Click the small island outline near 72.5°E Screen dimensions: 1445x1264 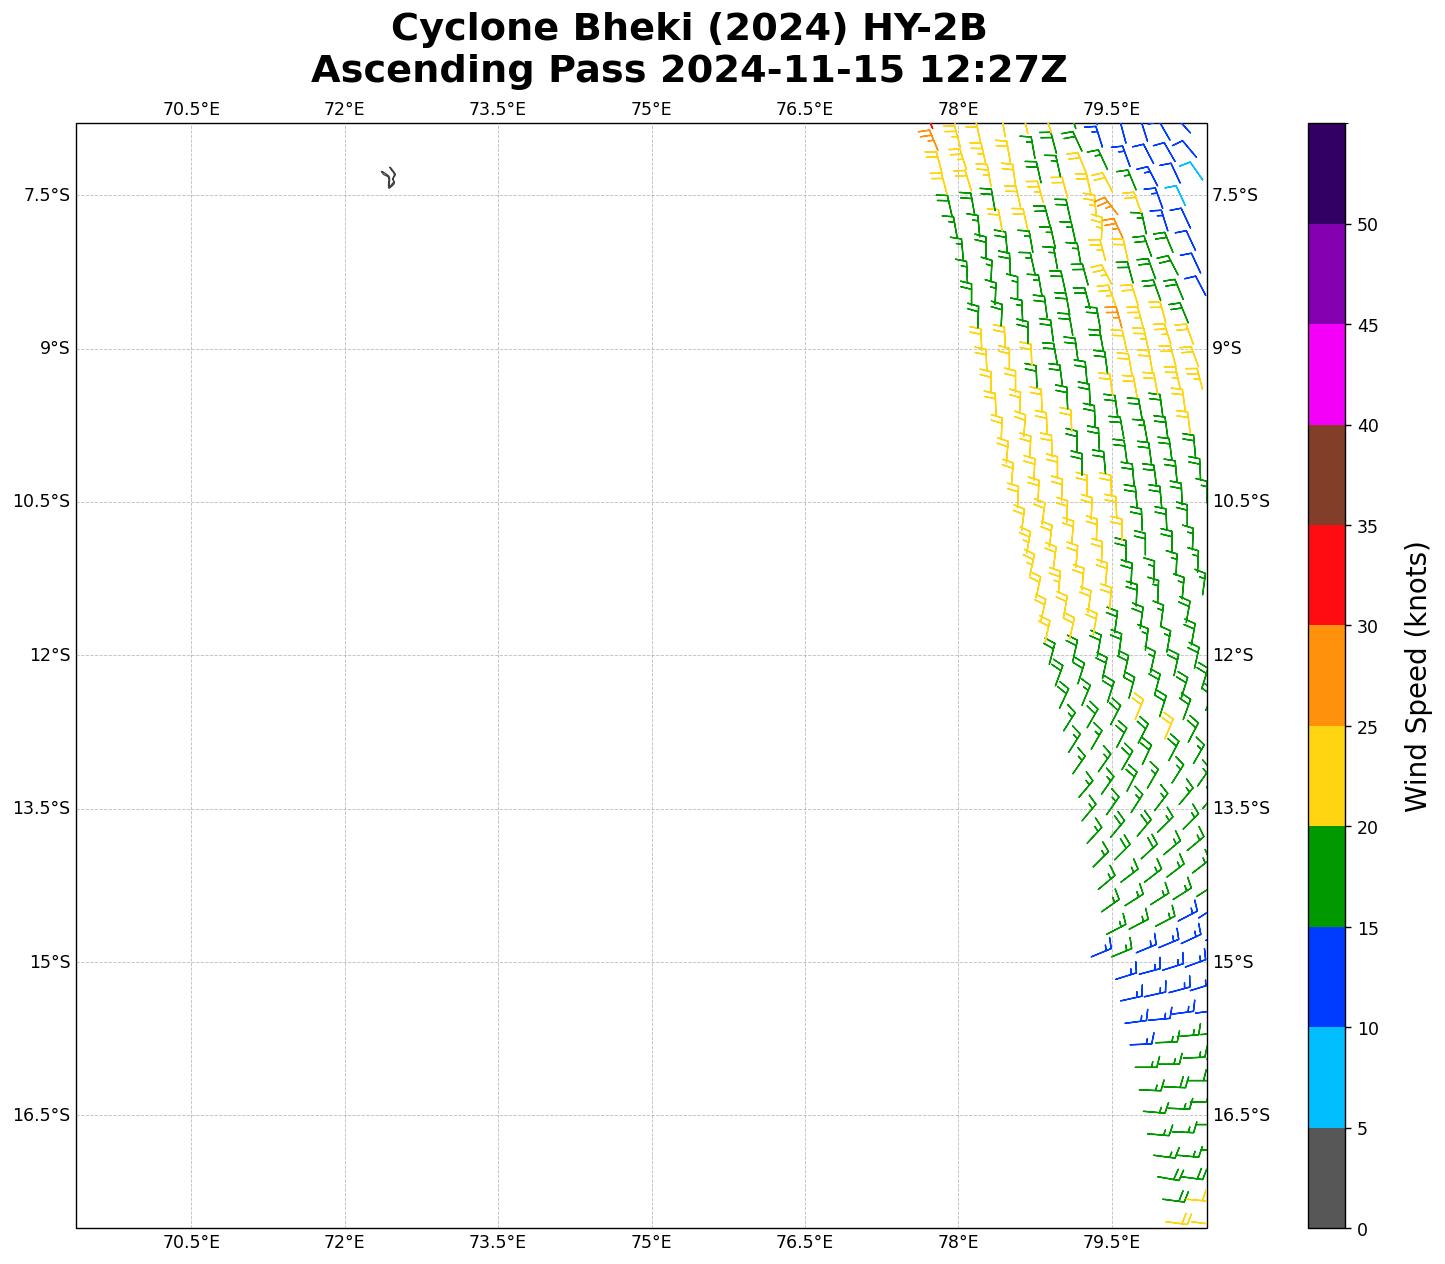click(x=389, y=178)
